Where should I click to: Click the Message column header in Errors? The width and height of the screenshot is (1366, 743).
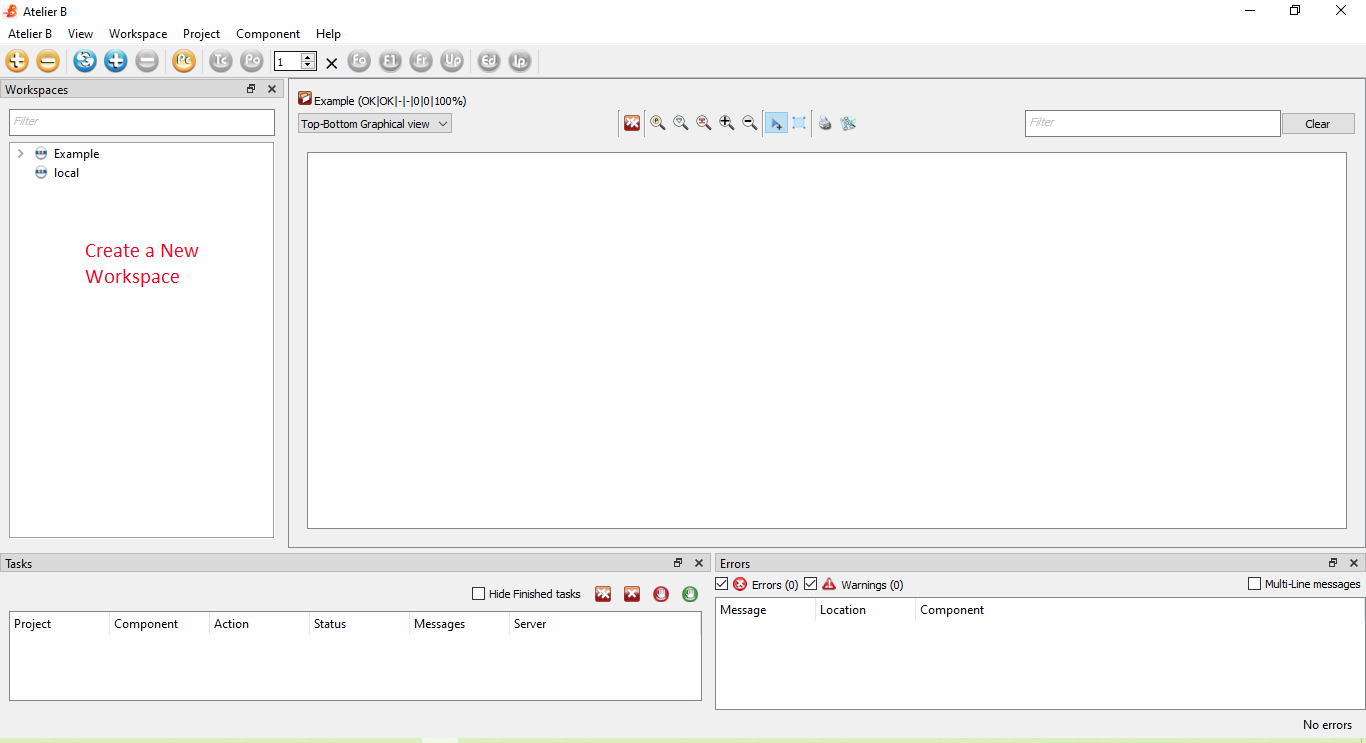[765, 610]
